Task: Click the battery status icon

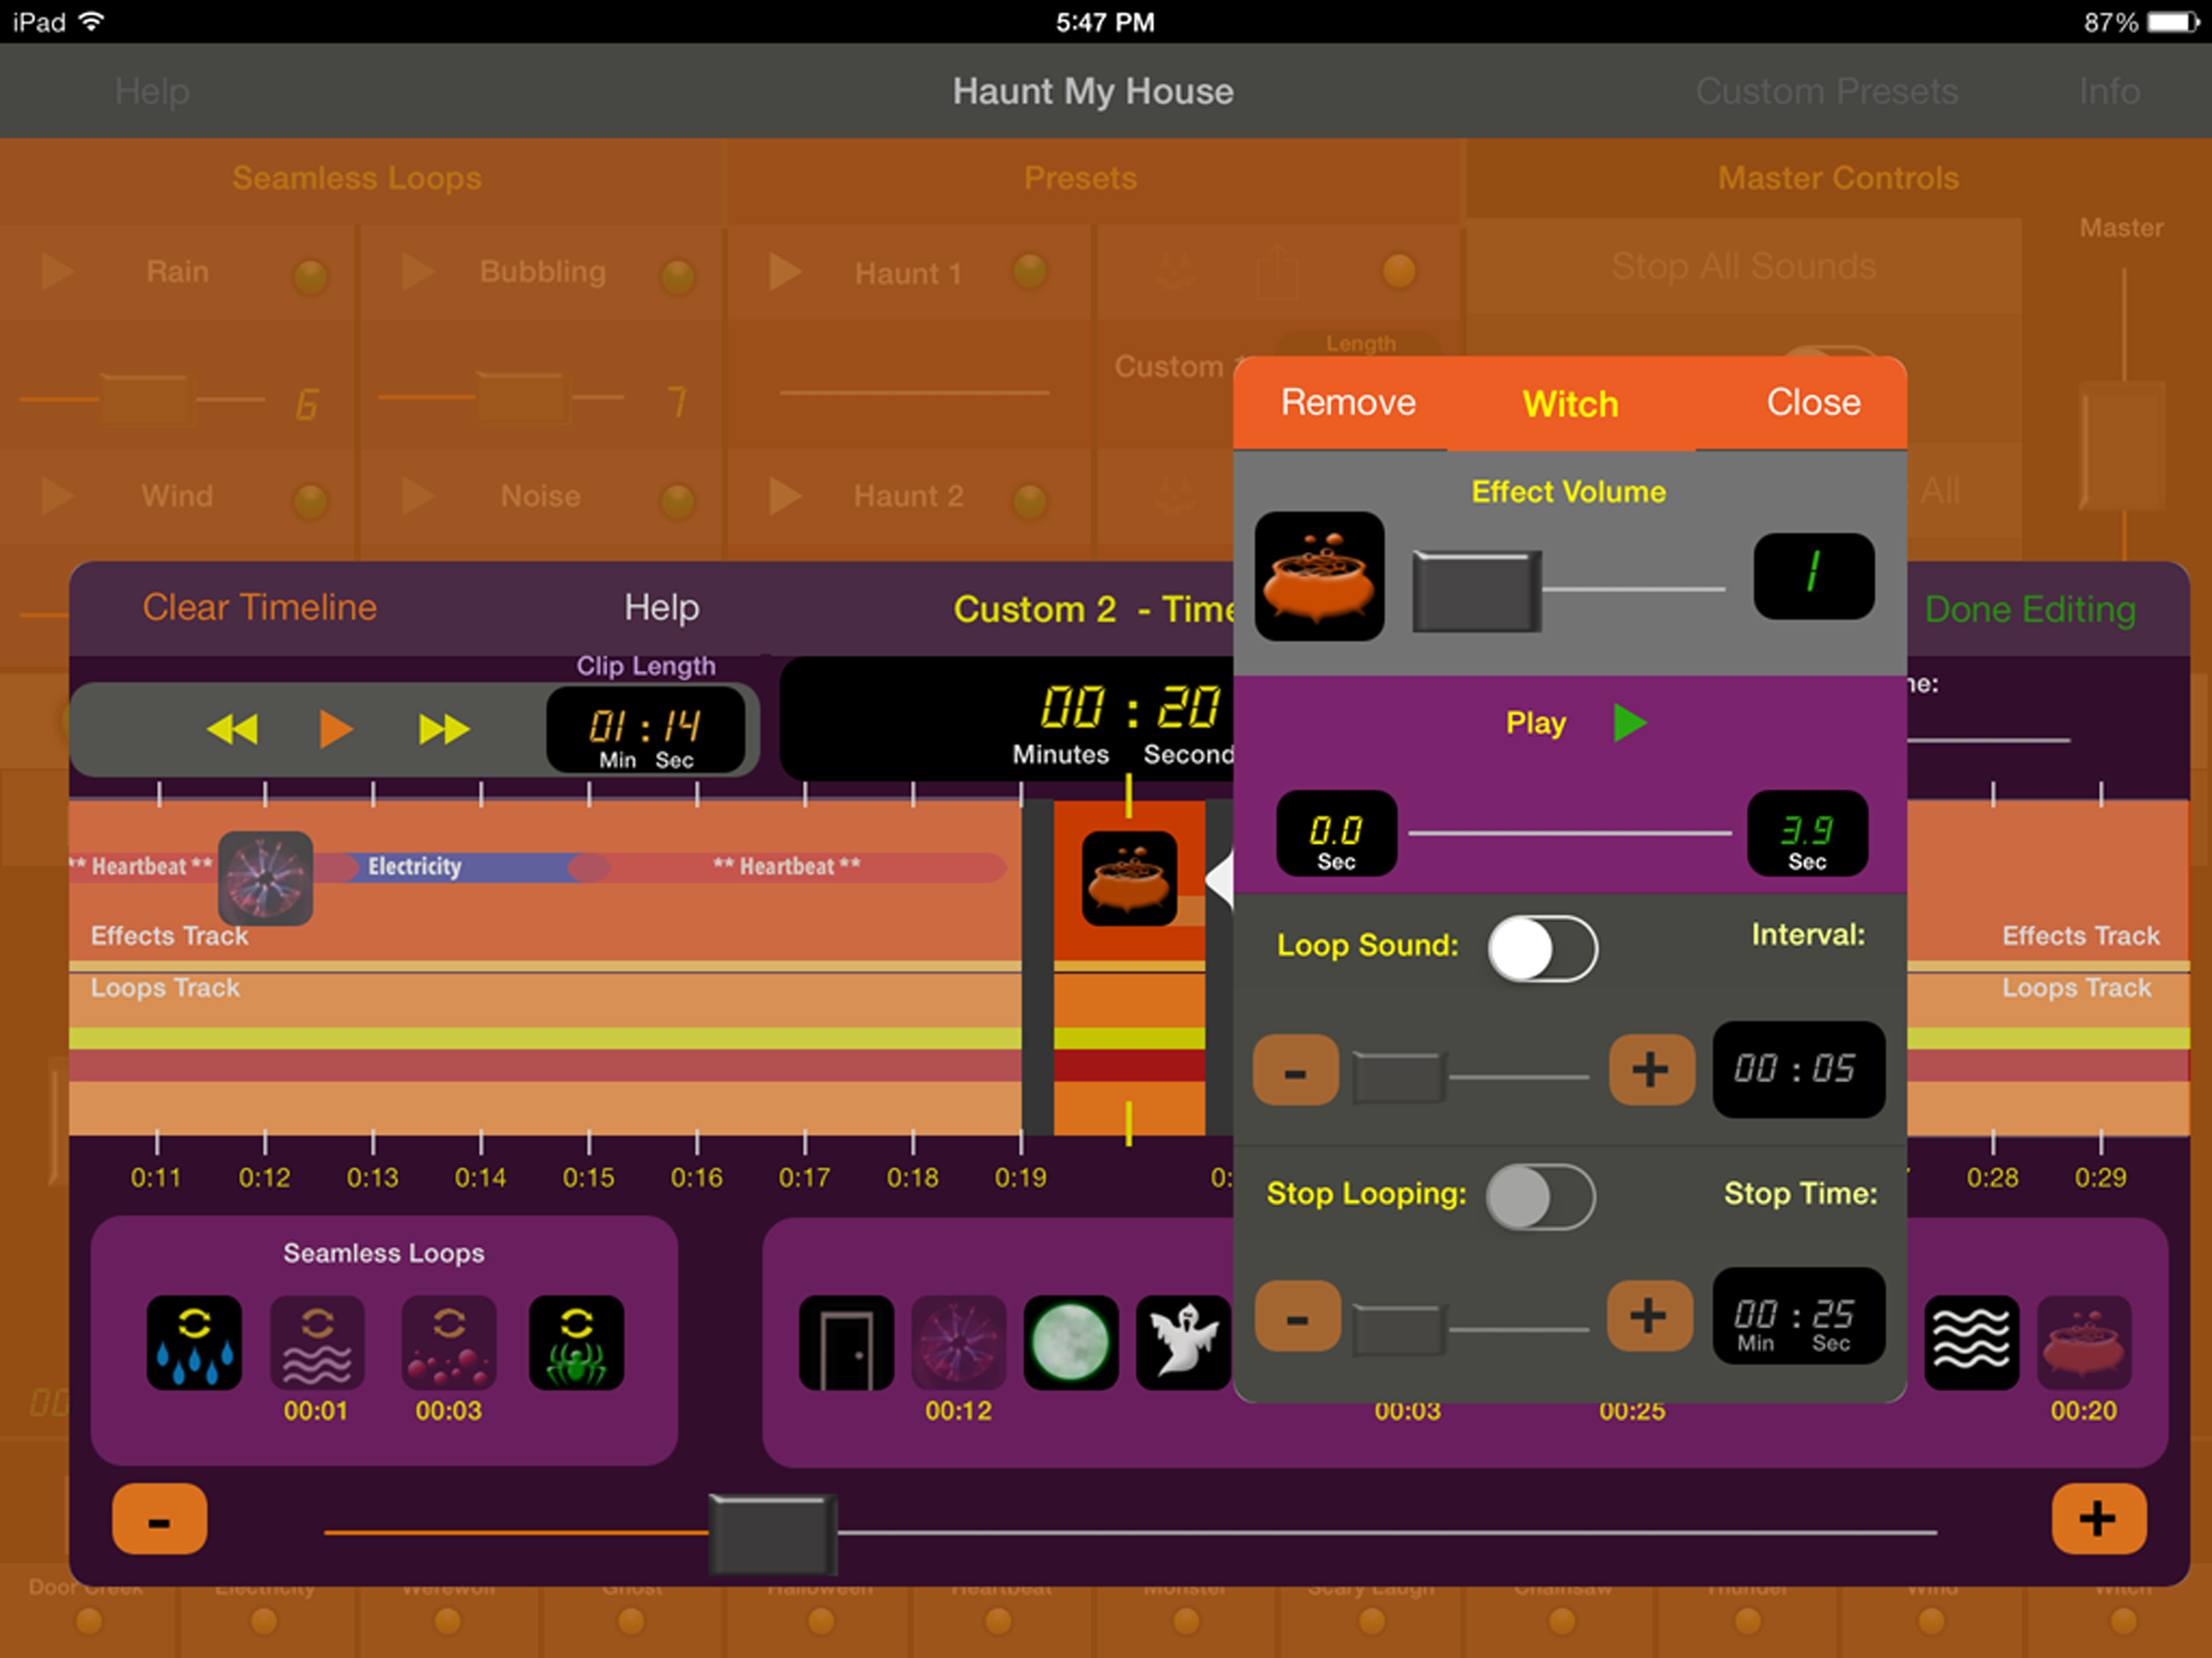Action: tap(2173, 22)
